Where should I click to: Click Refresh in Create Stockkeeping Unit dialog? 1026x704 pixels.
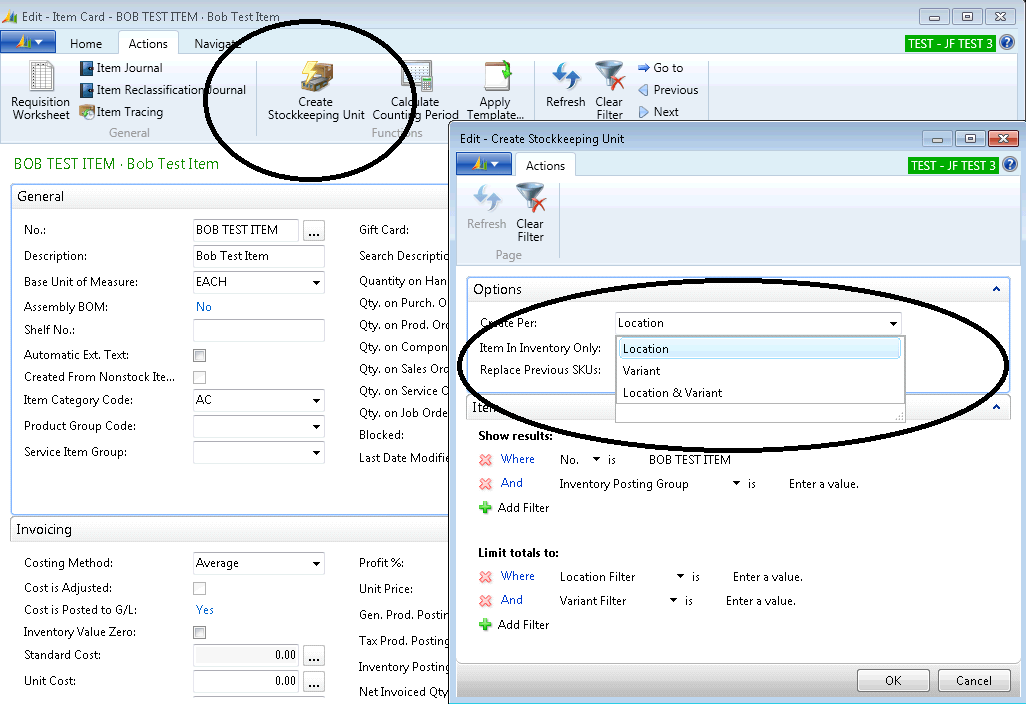487,207
